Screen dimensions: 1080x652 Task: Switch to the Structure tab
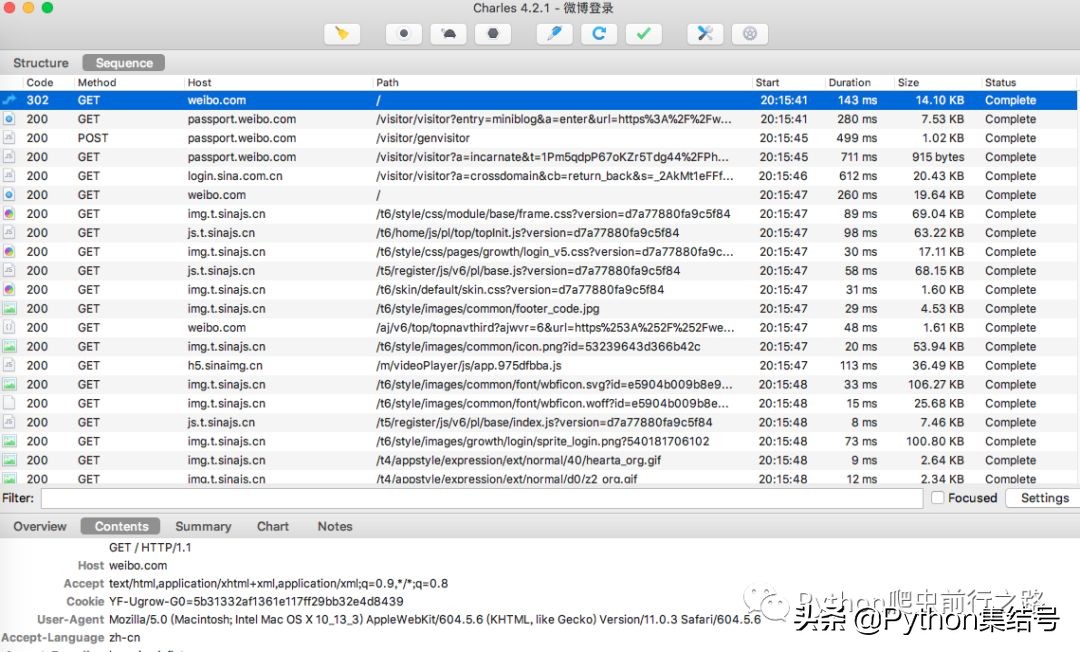pyautogui.click(x=40, y=62)
